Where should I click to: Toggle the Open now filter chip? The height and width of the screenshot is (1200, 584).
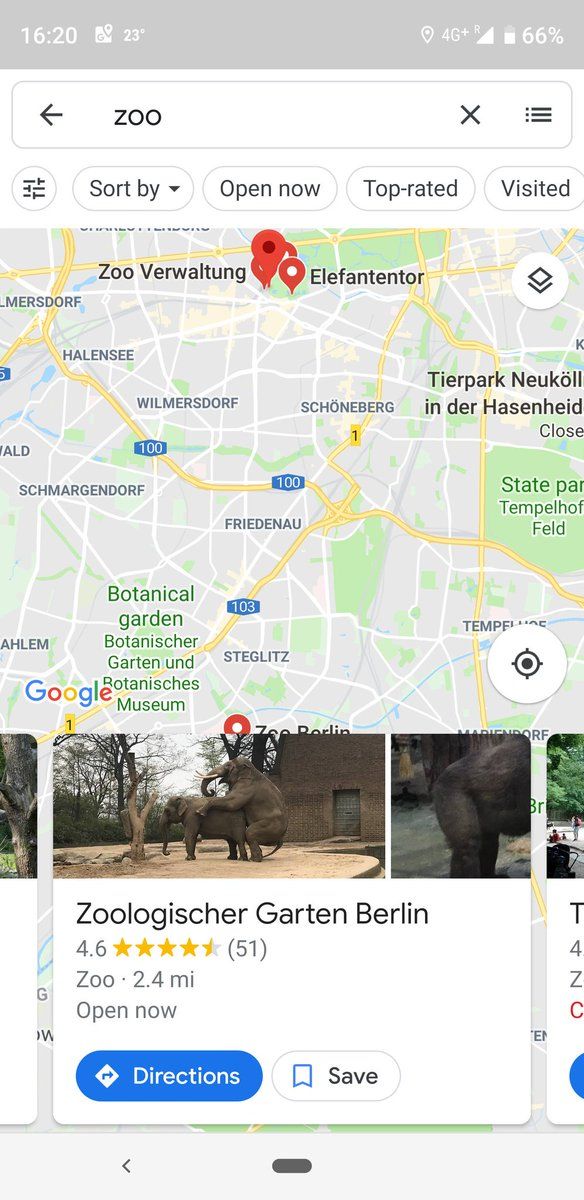270,188
